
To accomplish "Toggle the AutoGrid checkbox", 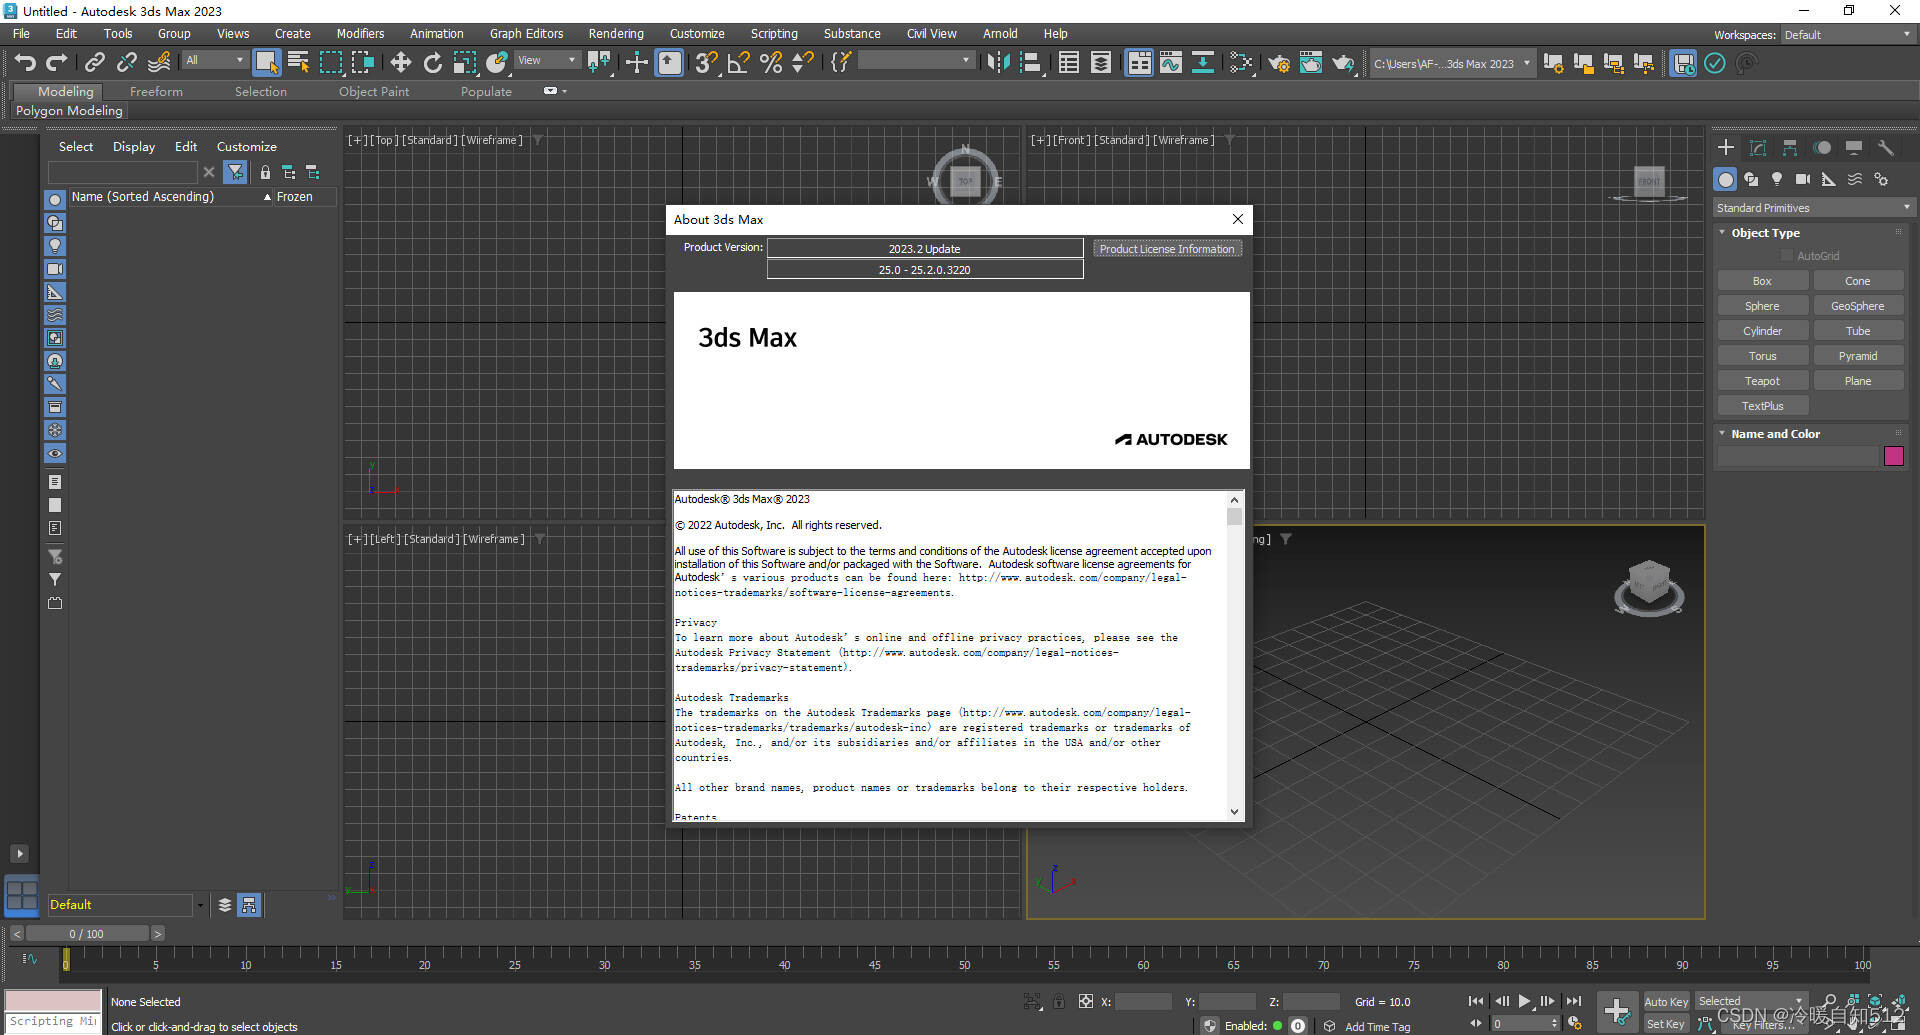I will pyautogui.click(x=1787, y=256).
